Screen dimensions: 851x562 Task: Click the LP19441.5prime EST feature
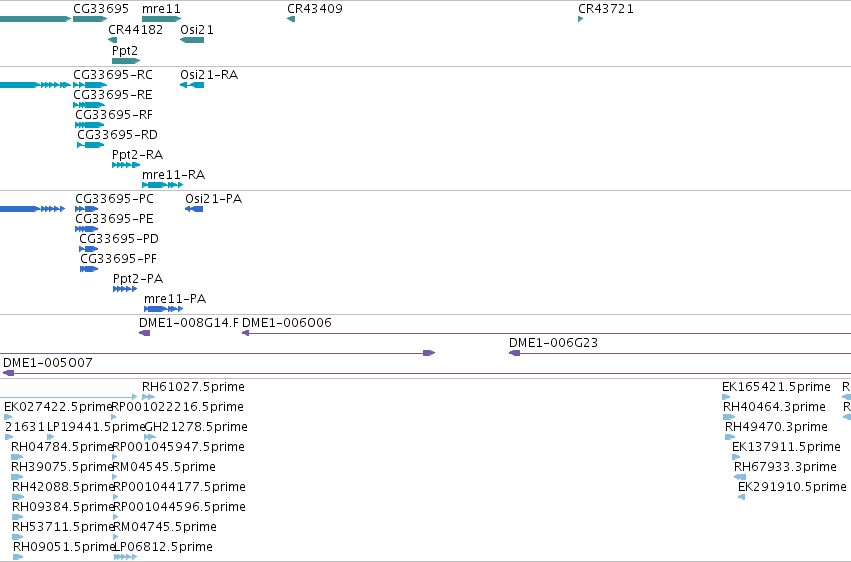[x=50, y=437]
